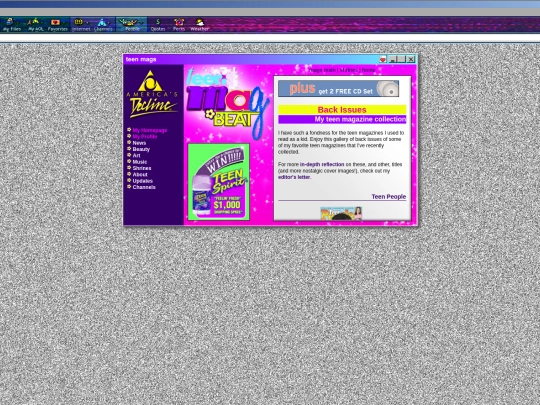Open the Quotes dollar icon

(158, 22)
